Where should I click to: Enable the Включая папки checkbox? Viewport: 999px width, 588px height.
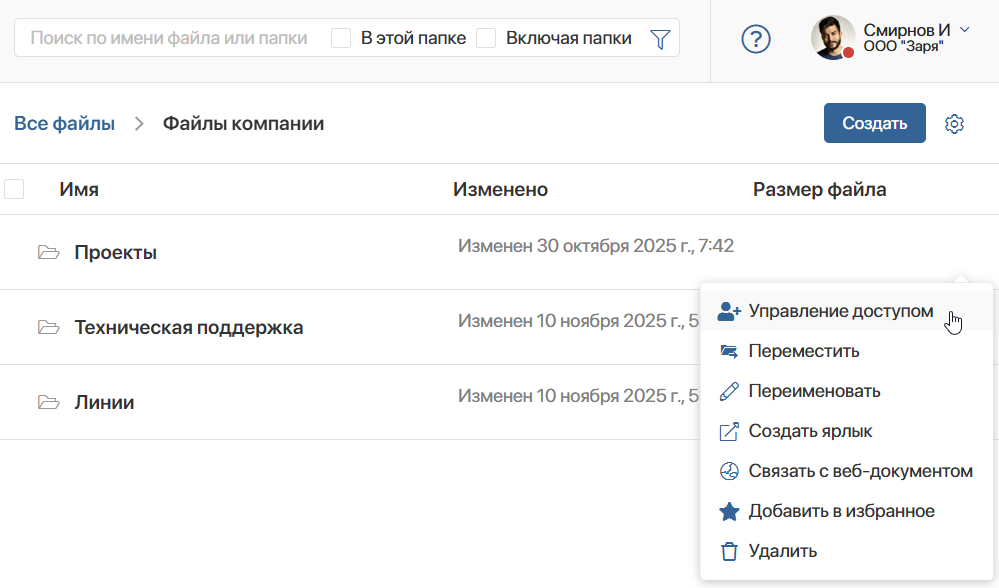click(x=486, y=38)
